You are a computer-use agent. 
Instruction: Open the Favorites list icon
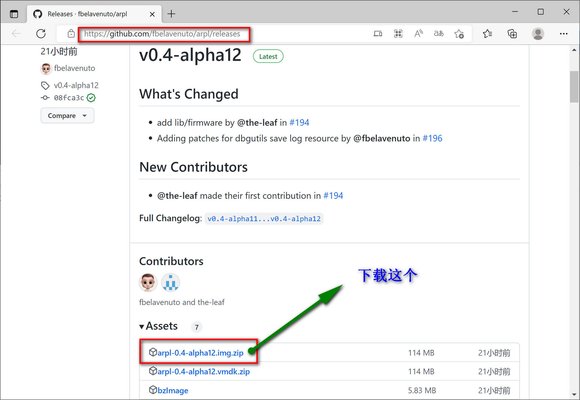click(x=487, y=34)
